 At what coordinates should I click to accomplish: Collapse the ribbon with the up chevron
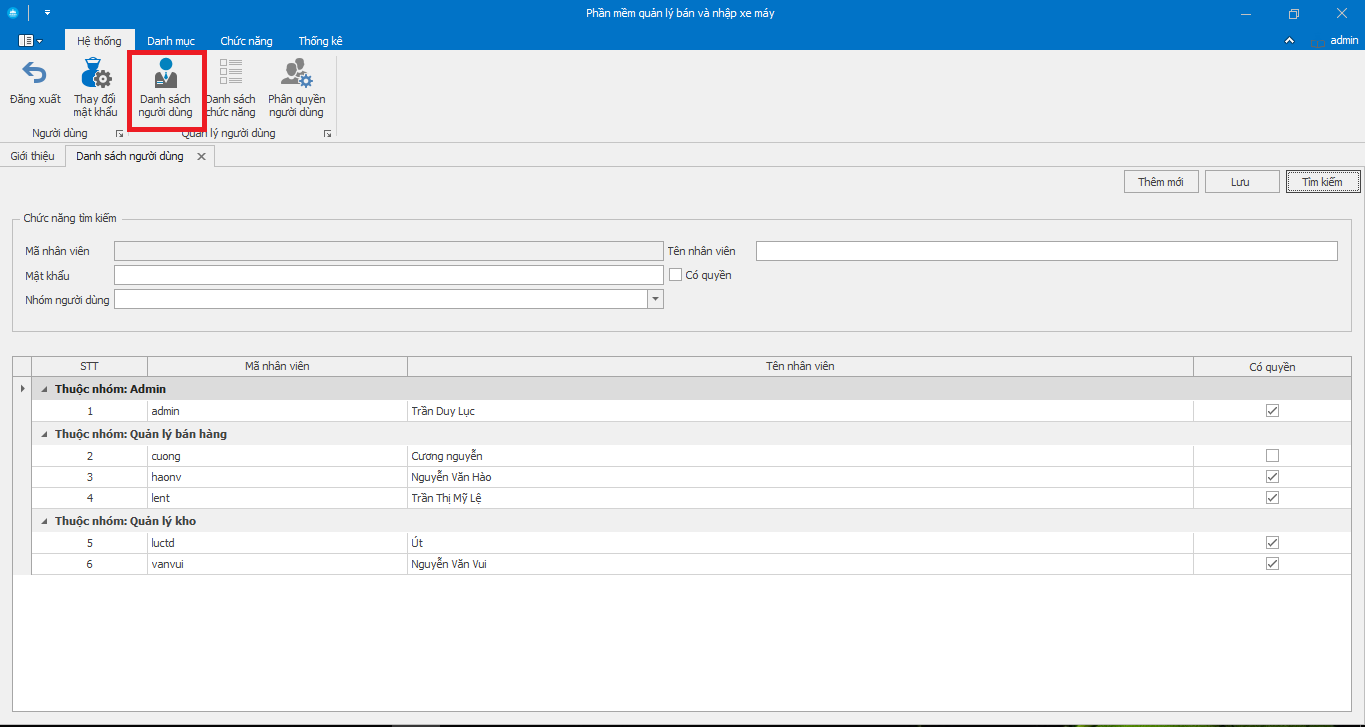point(1290,41)
